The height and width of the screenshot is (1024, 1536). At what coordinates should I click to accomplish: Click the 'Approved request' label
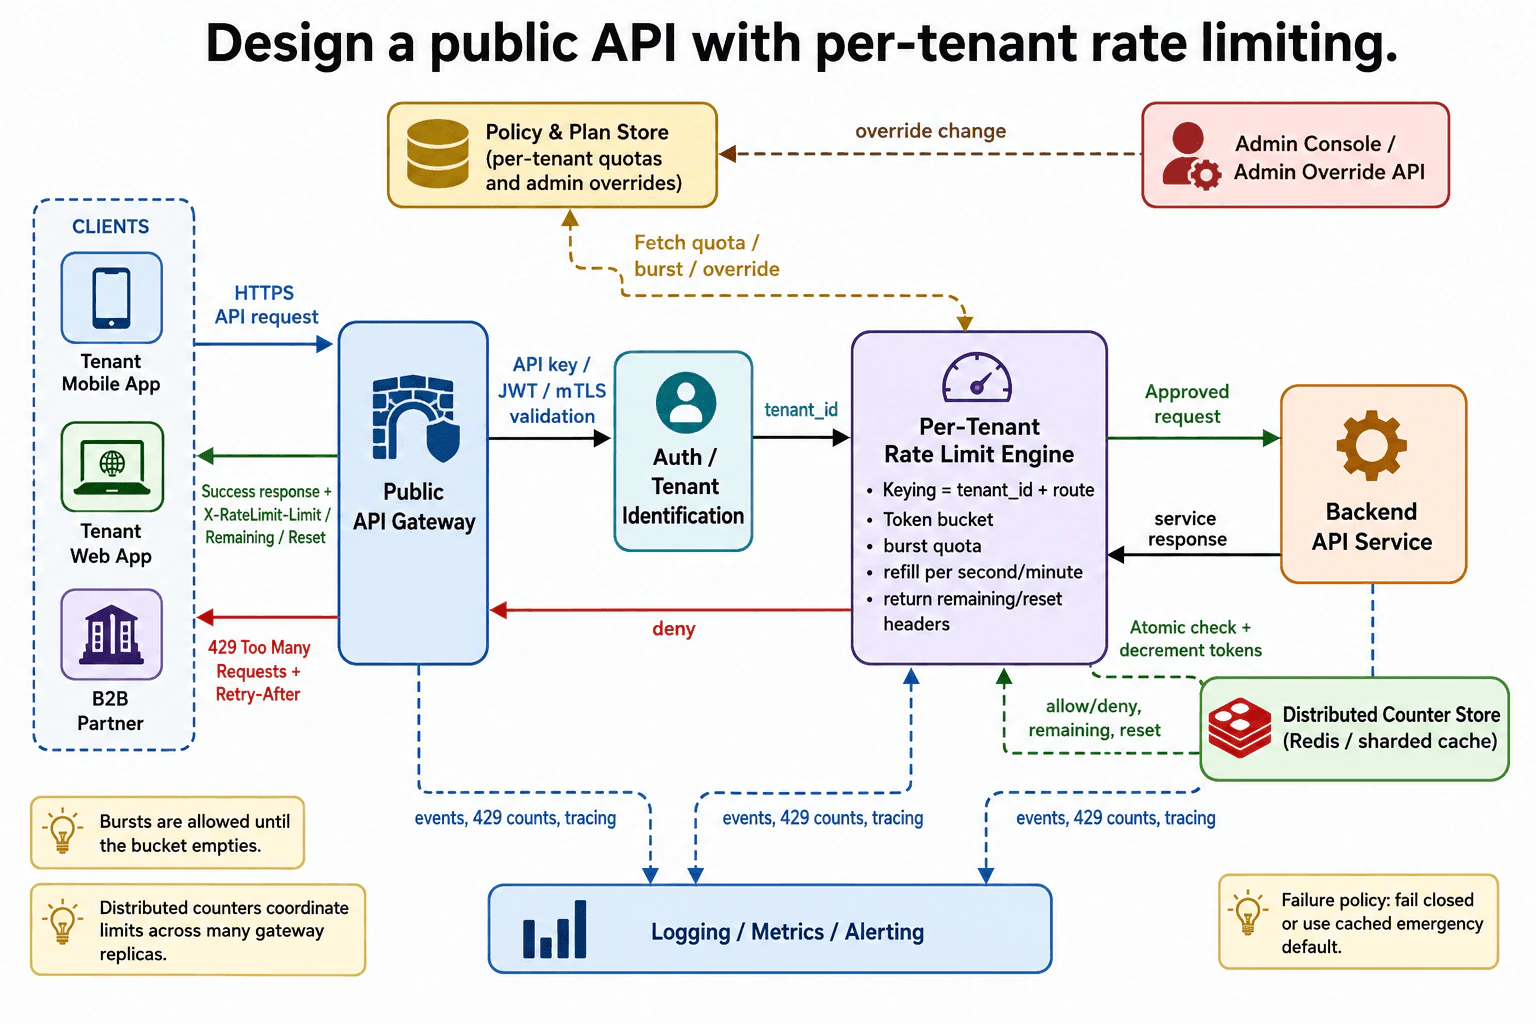click(1187, 404)
